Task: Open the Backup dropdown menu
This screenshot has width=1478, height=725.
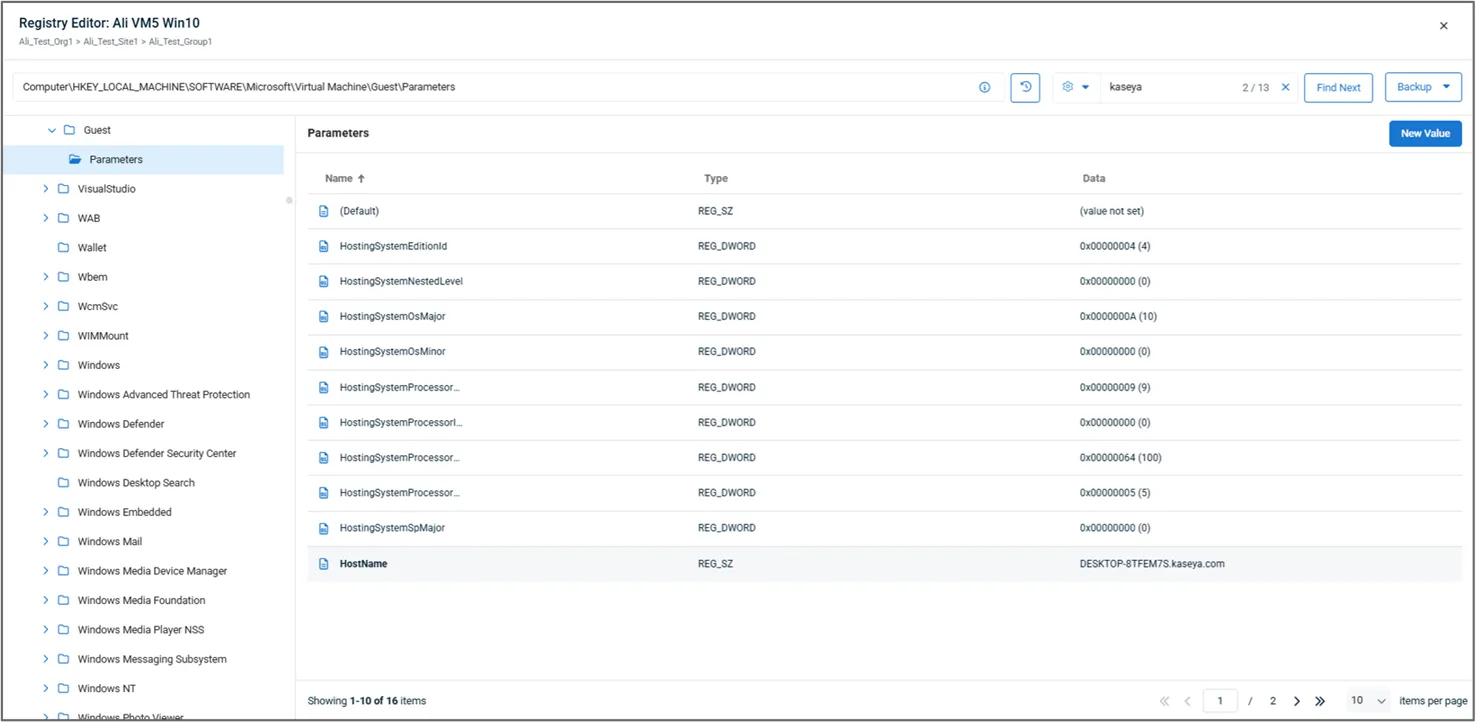Action: (x=1422, y=87)
